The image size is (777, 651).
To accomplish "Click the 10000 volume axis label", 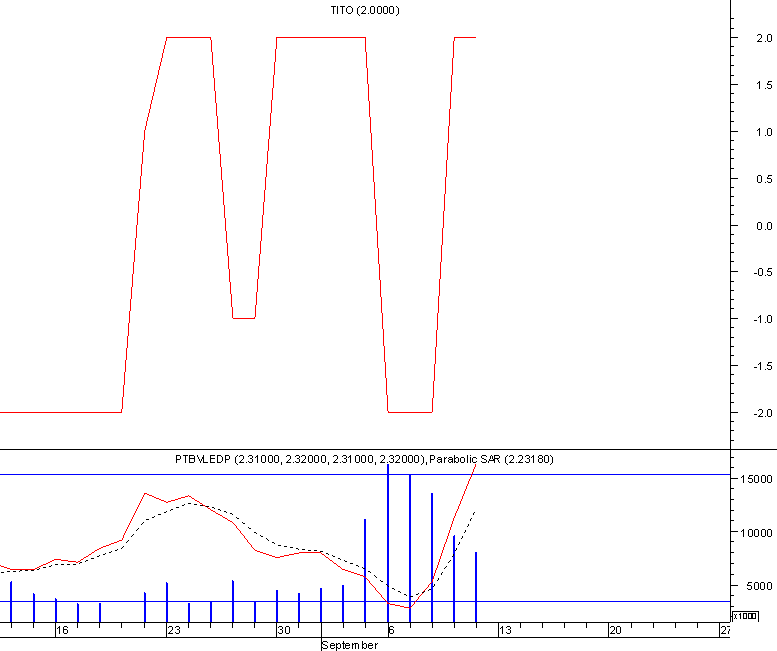I will [756, 533].
